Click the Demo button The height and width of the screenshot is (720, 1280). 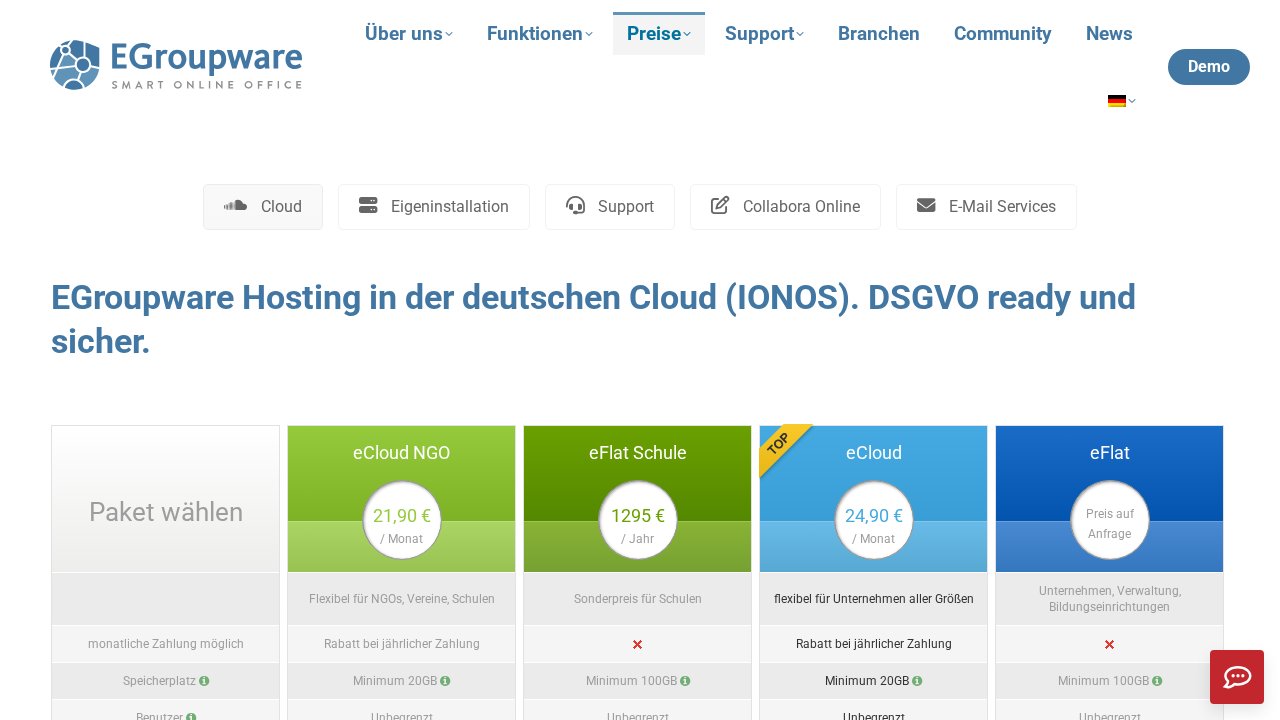coord(1209,67)
